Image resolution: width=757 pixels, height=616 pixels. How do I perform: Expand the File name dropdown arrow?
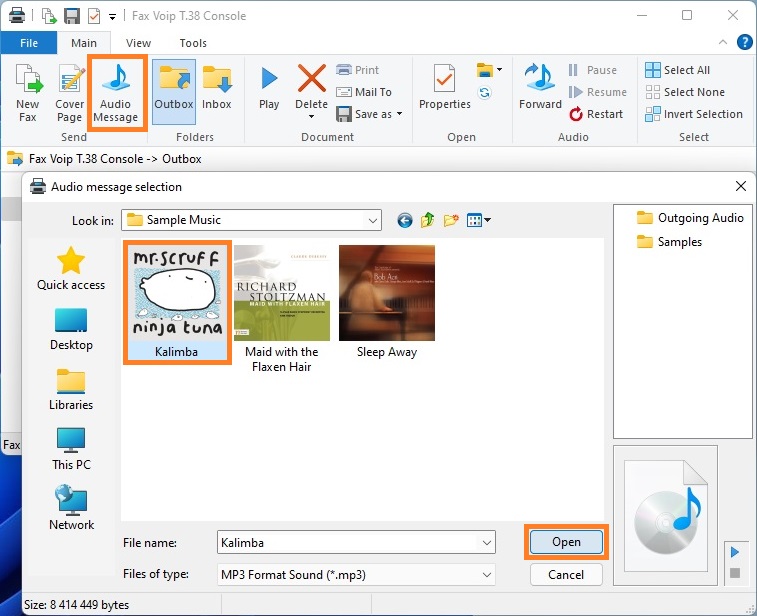click(x=487, y=543)
